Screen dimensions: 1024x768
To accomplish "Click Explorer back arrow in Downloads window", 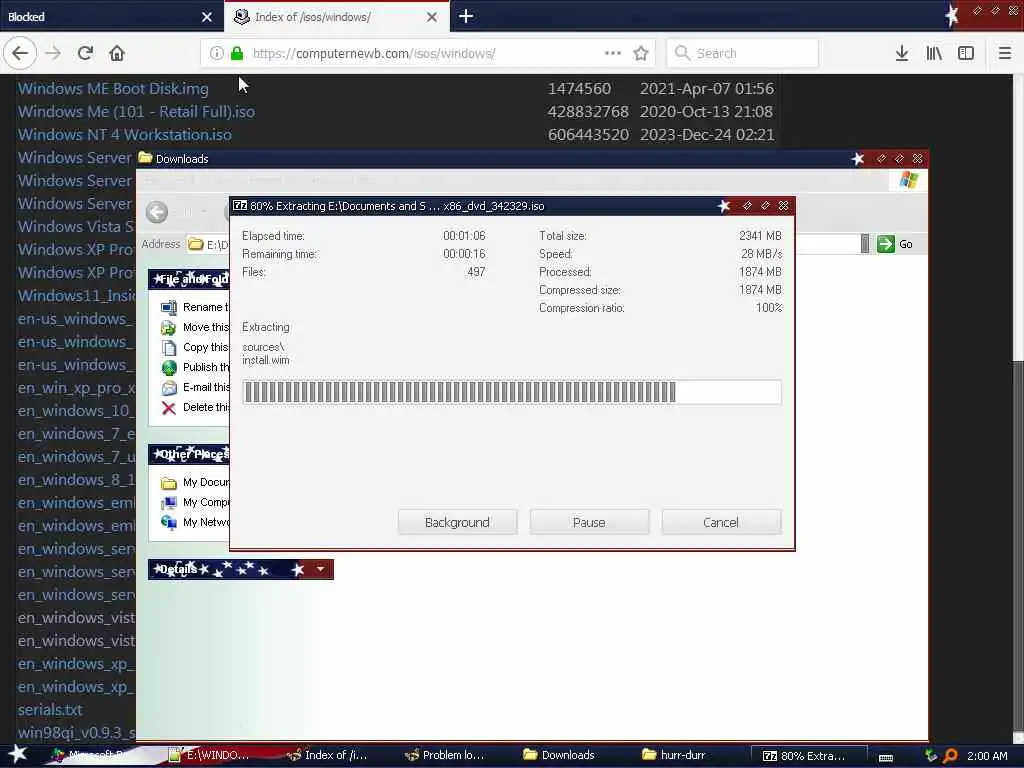I will [157, 212].
